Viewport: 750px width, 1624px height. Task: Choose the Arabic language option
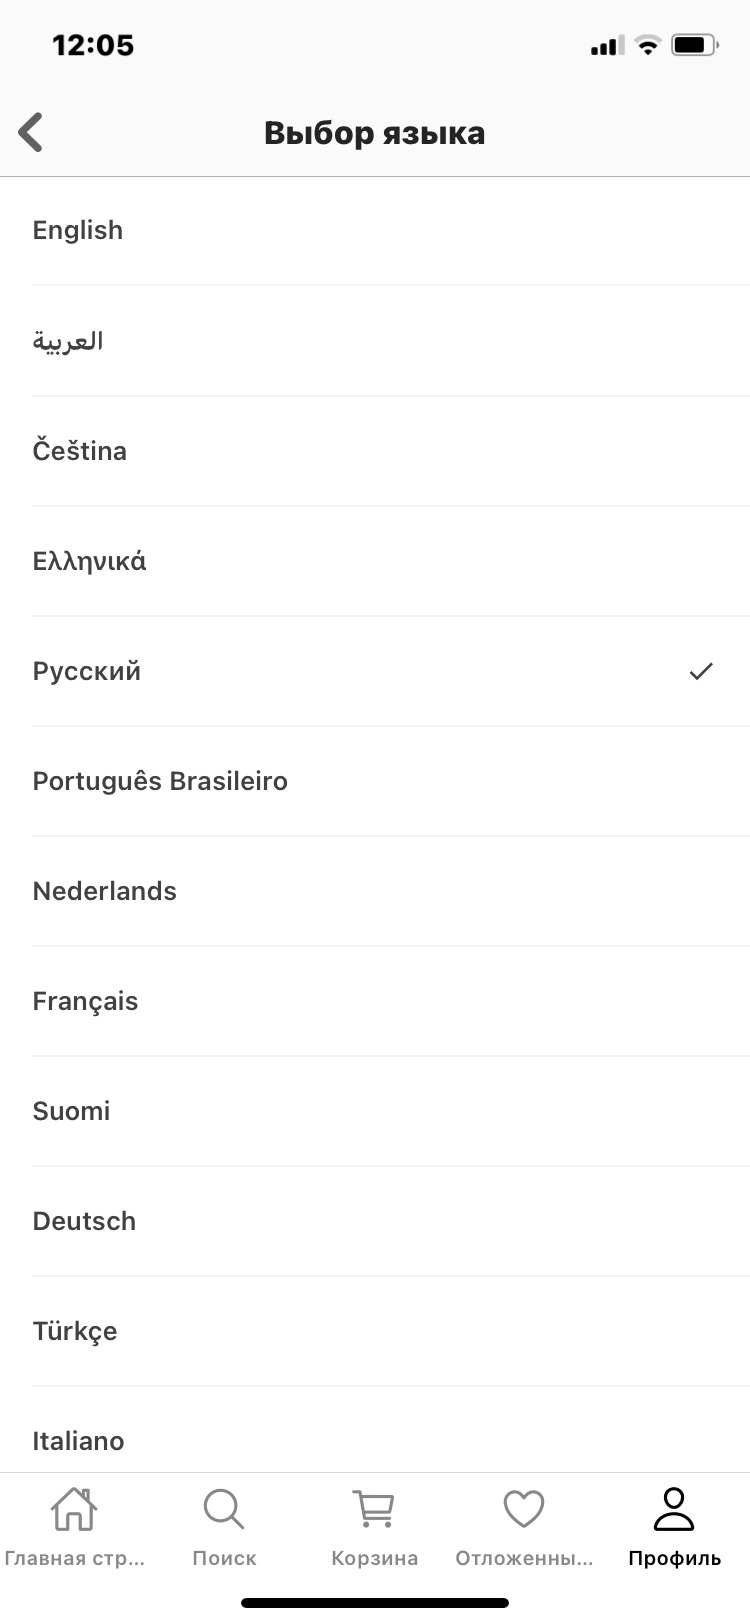coord(68,341)
